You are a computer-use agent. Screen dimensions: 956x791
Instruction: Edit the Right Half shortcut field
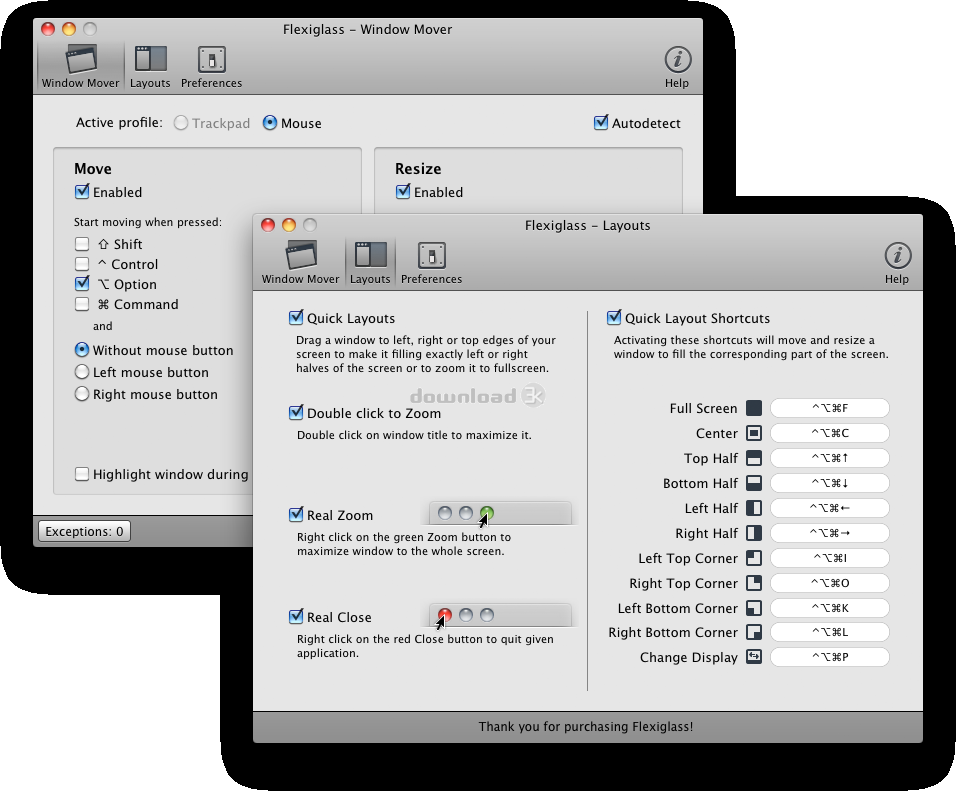830,533
